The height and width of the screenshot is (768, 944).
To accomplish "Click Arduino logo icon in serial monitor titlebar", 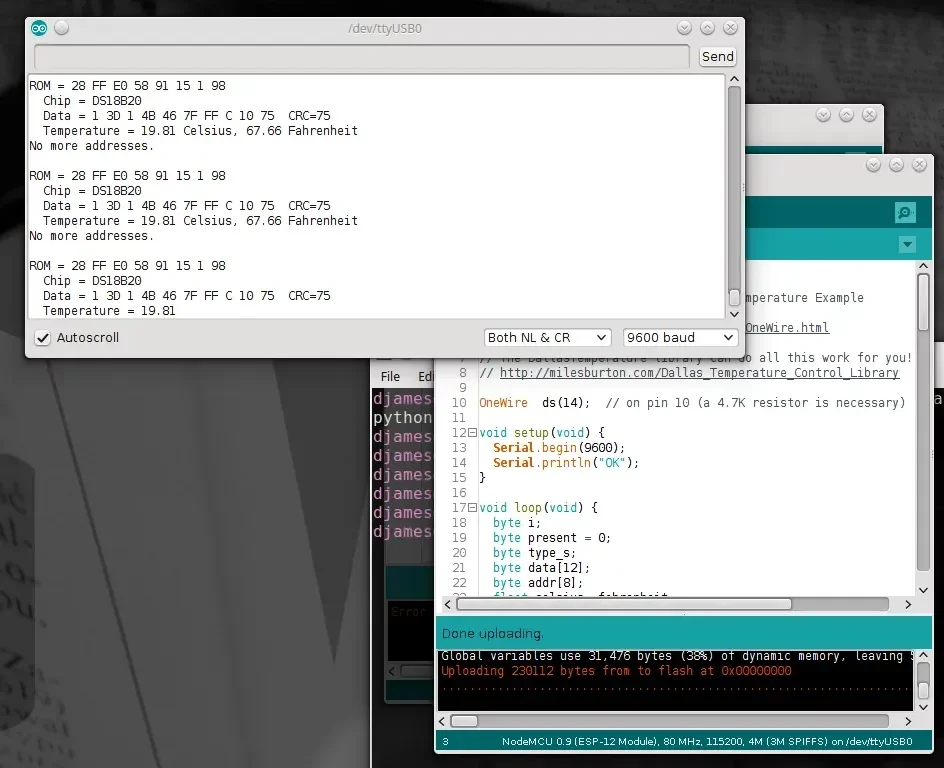I will pyautogui.click(x=39, y=28).
